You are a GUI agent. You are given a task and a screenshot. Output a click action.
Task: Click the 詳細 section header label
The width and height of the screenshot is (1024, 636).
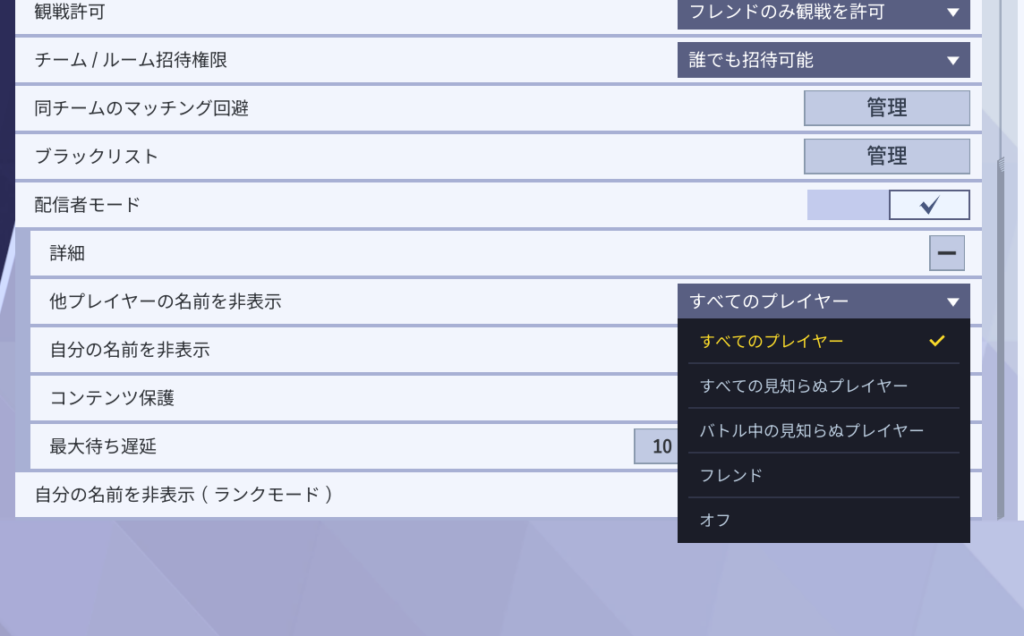point(68,253)
